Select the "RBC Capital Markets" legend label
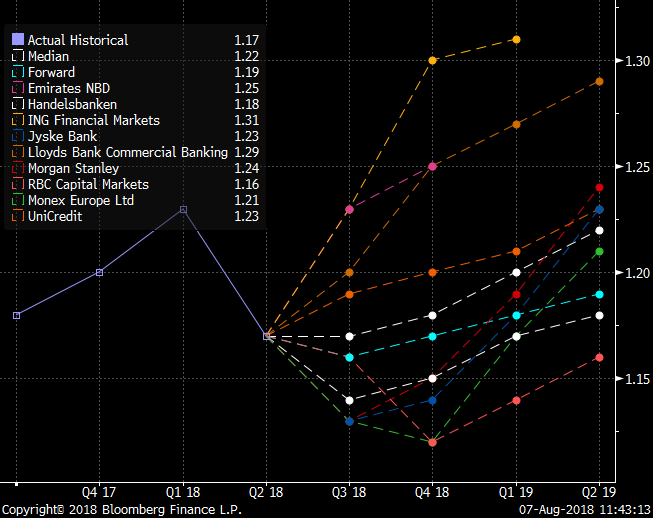The image size is (653, 518). pos(88,184)
